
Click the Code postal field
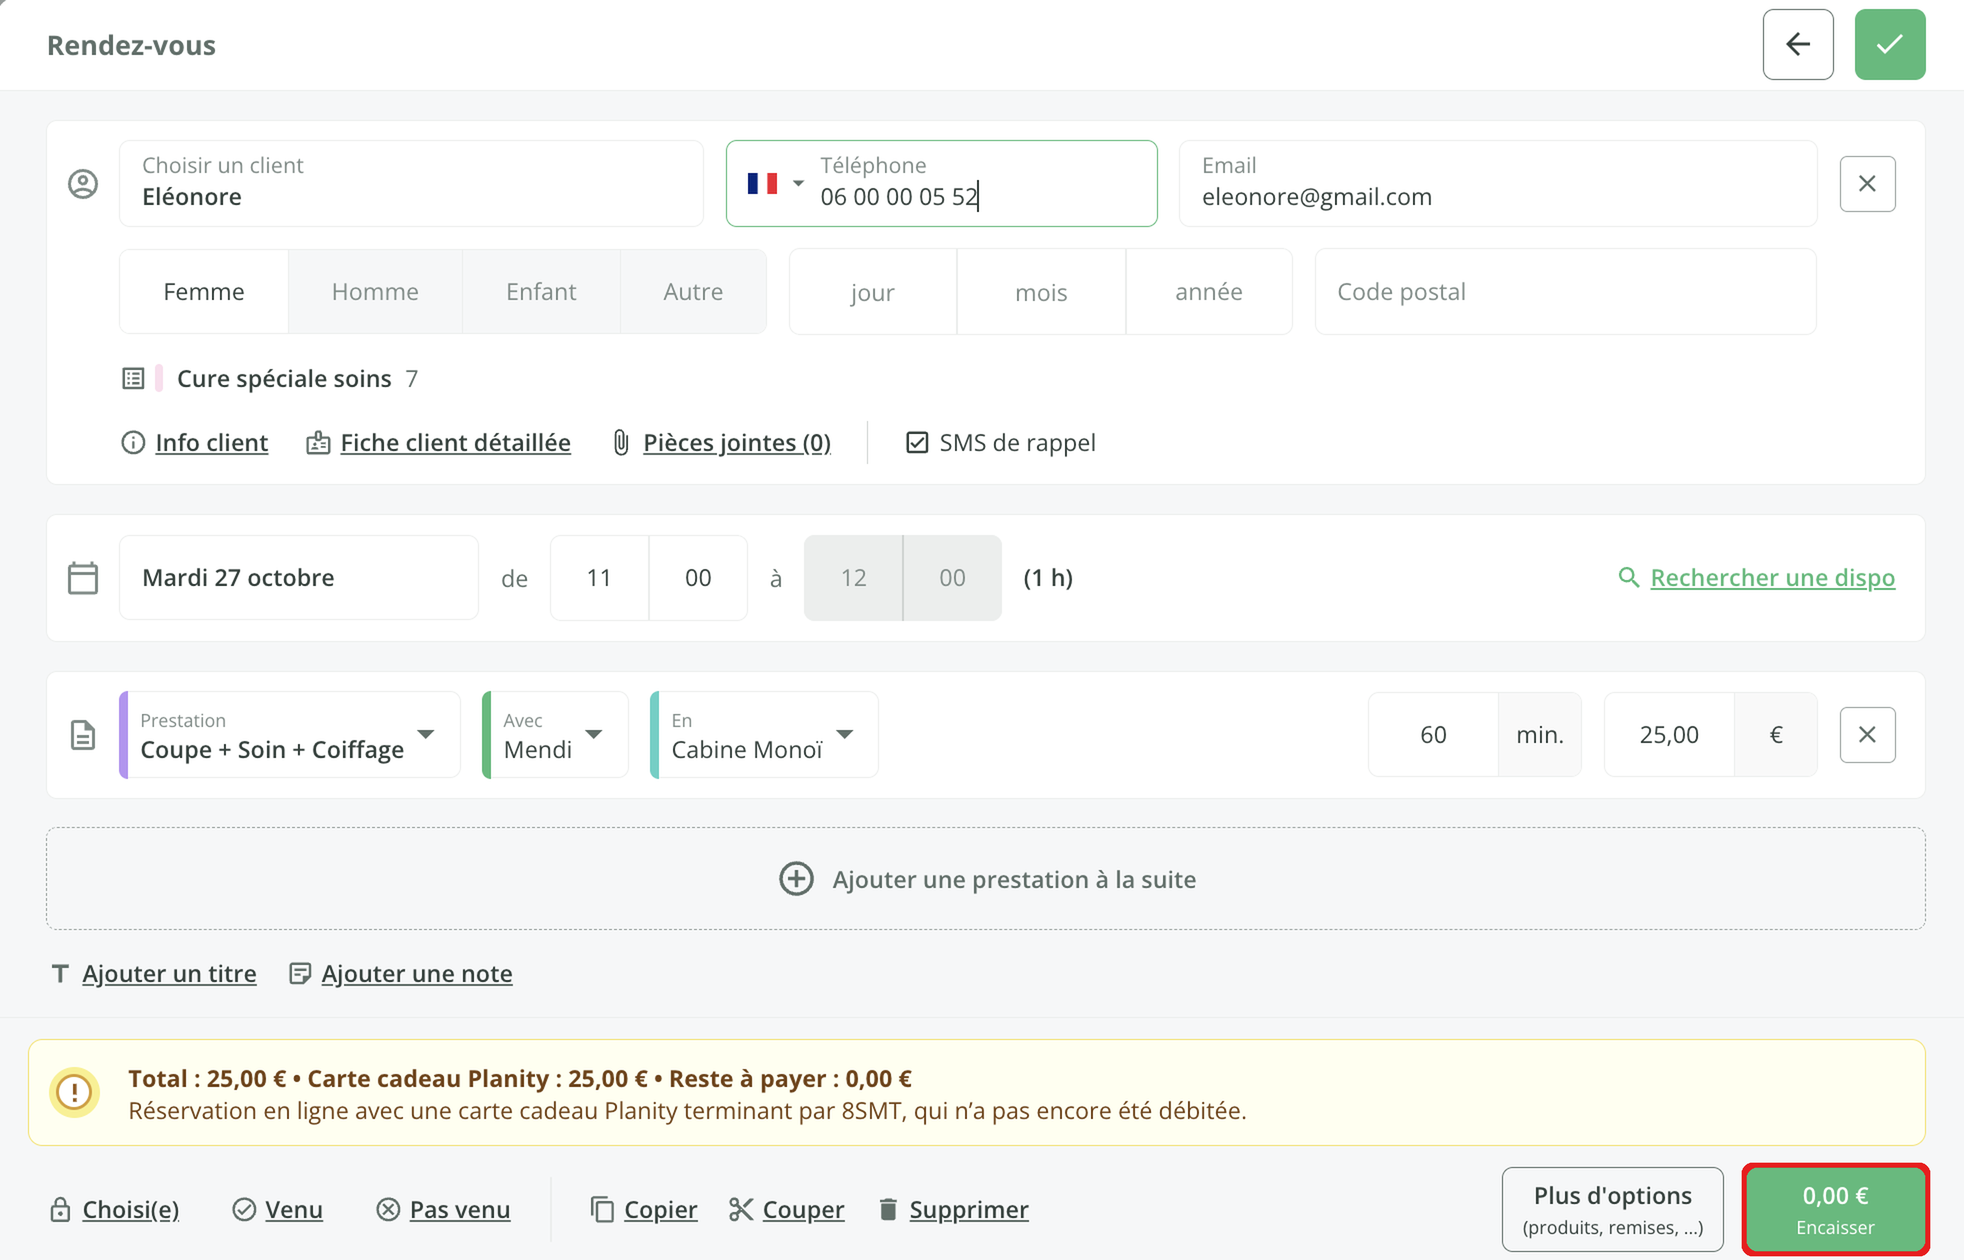coord(1565,292)
